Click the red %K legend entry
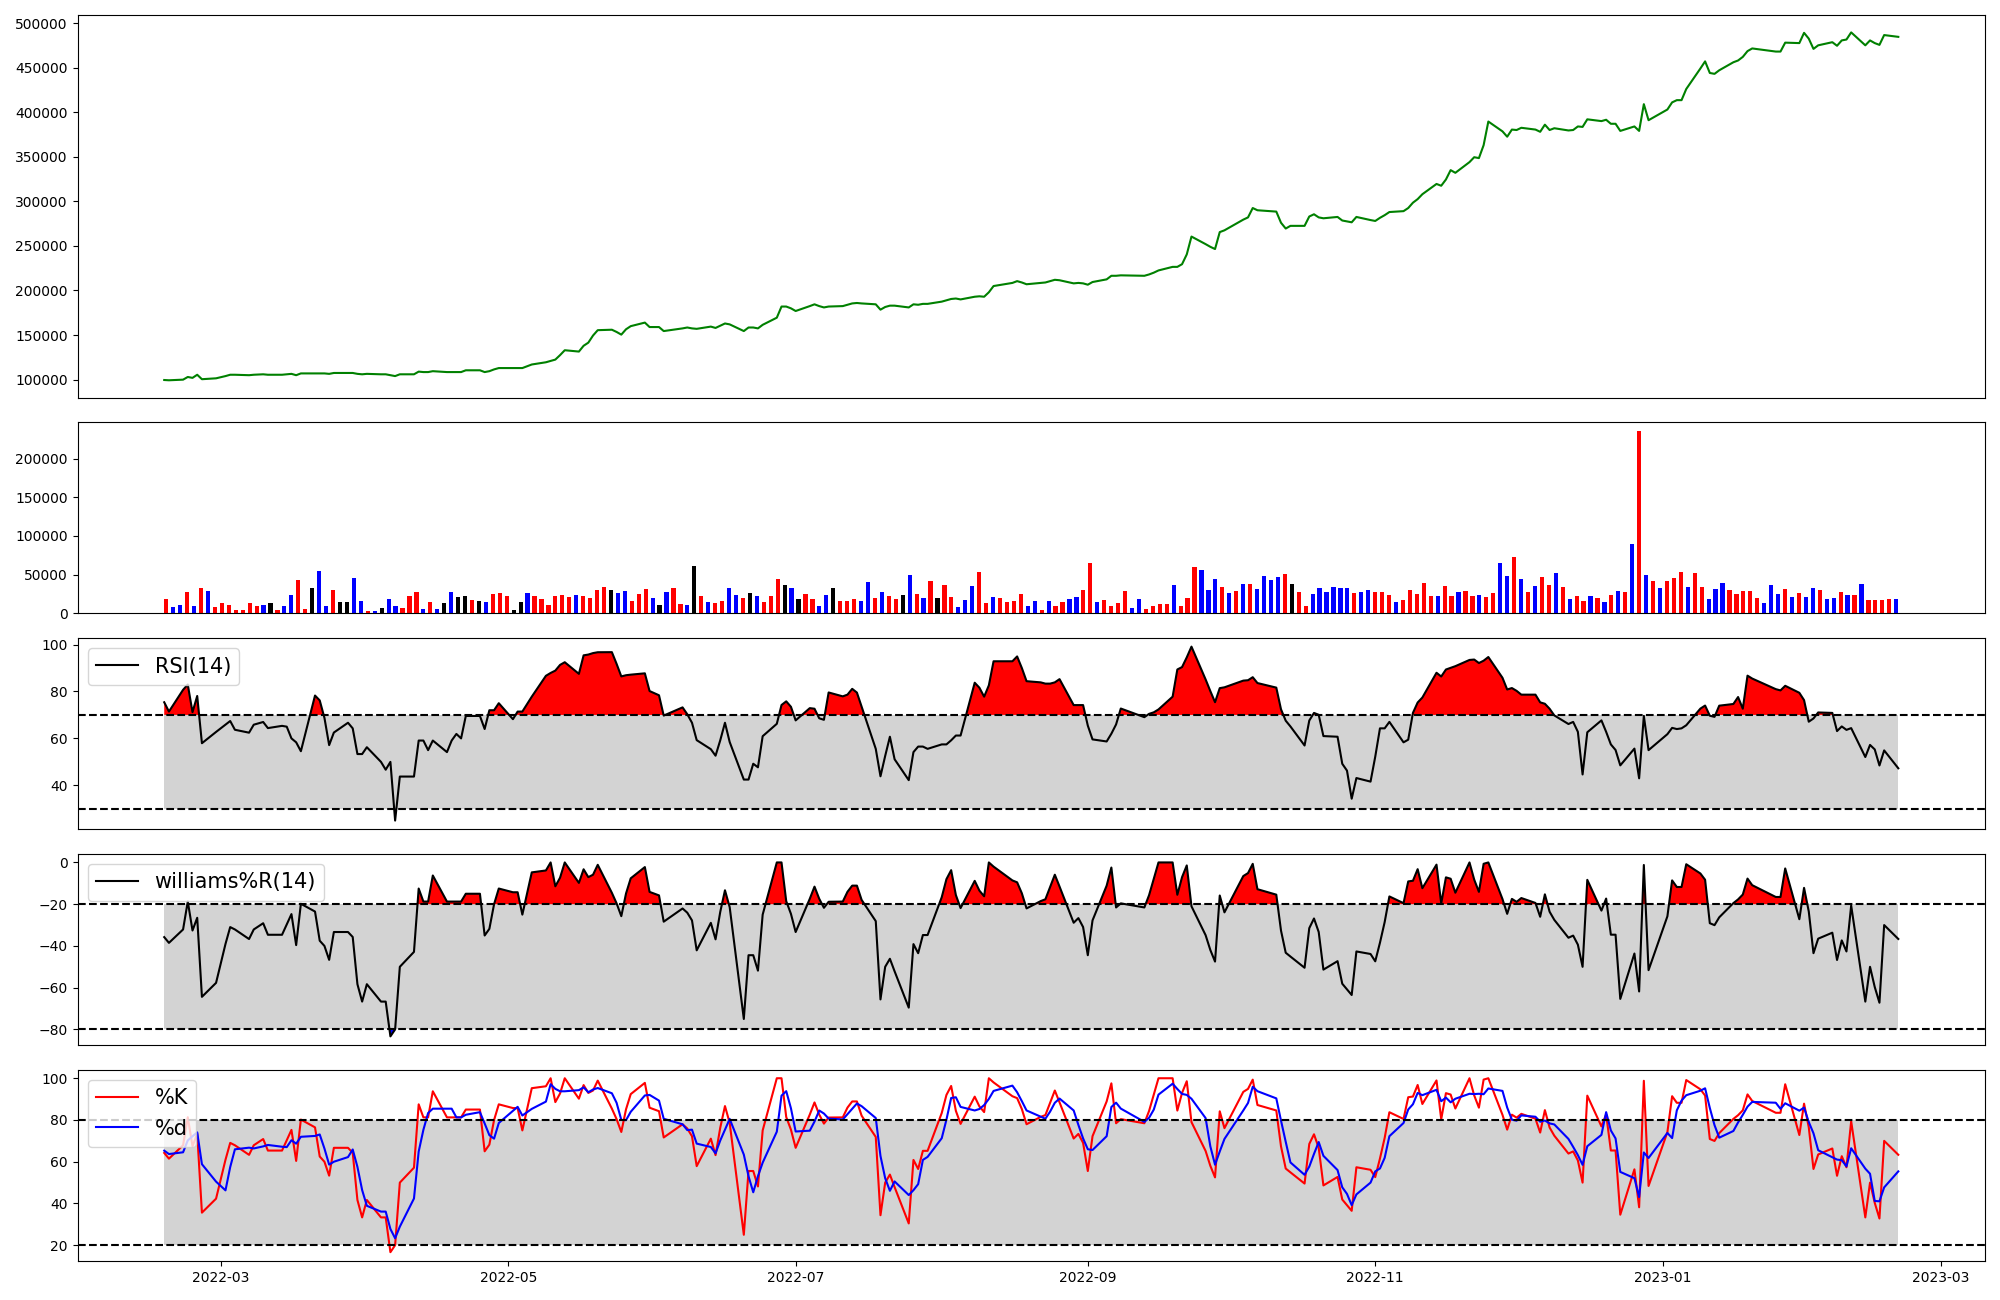The height and width of the screenshot is (1300, 2000). pos(171,1097)
